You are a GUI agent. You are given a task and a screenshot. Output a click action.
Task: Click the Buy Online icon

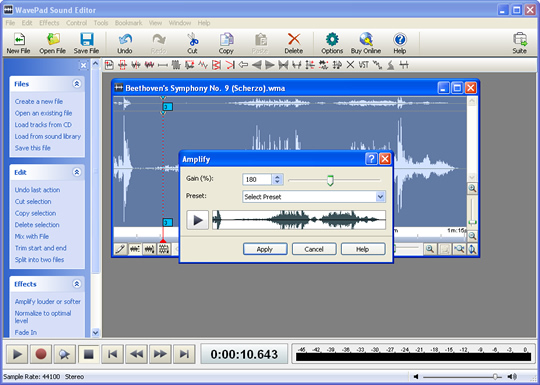(x=366, y=43)
